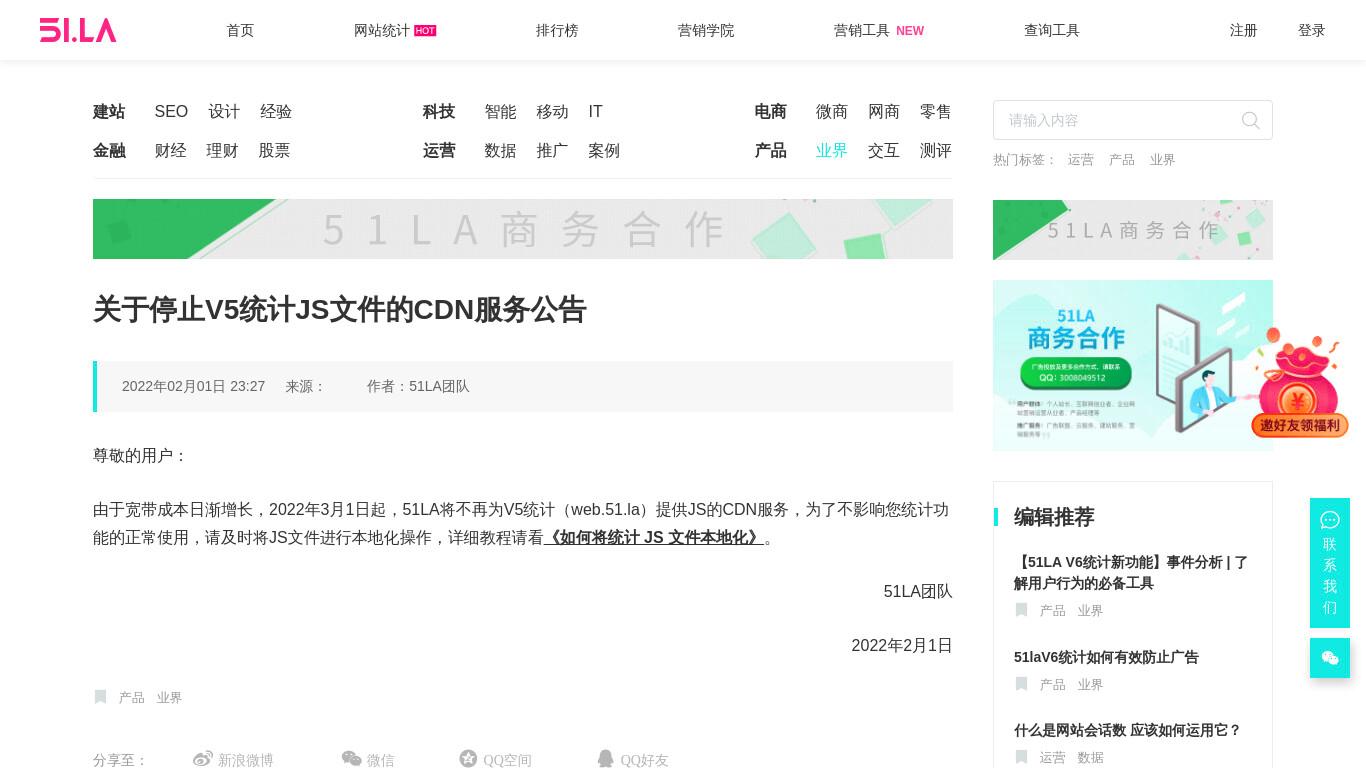Click the search magnifier icon
The height and width of the screenshot is (768, 1366).
coord(1250,120)
